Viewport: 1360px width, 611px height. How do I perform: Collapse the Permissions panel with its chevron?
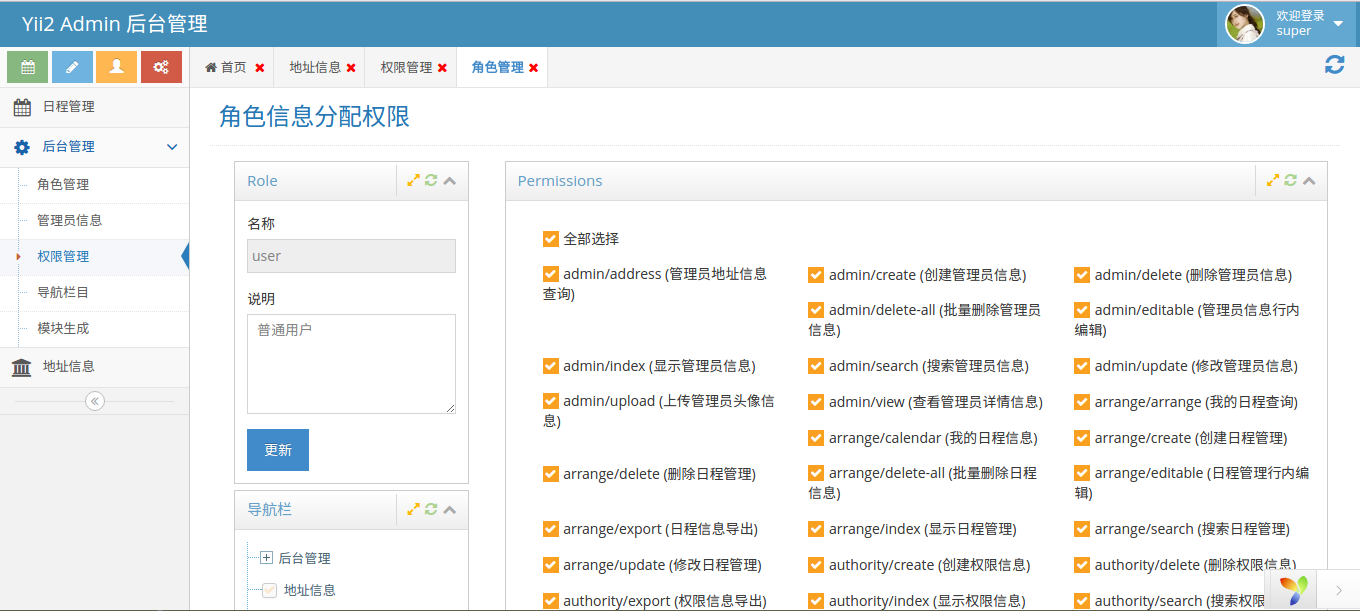(1310, 181)
